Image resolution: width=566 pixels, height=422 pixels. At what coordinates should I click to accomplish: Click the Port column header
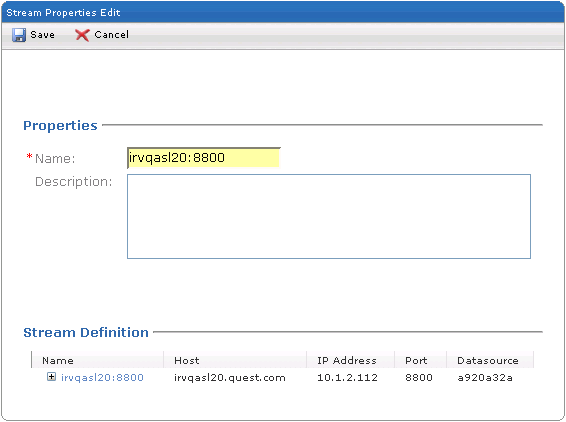point(421,360)
